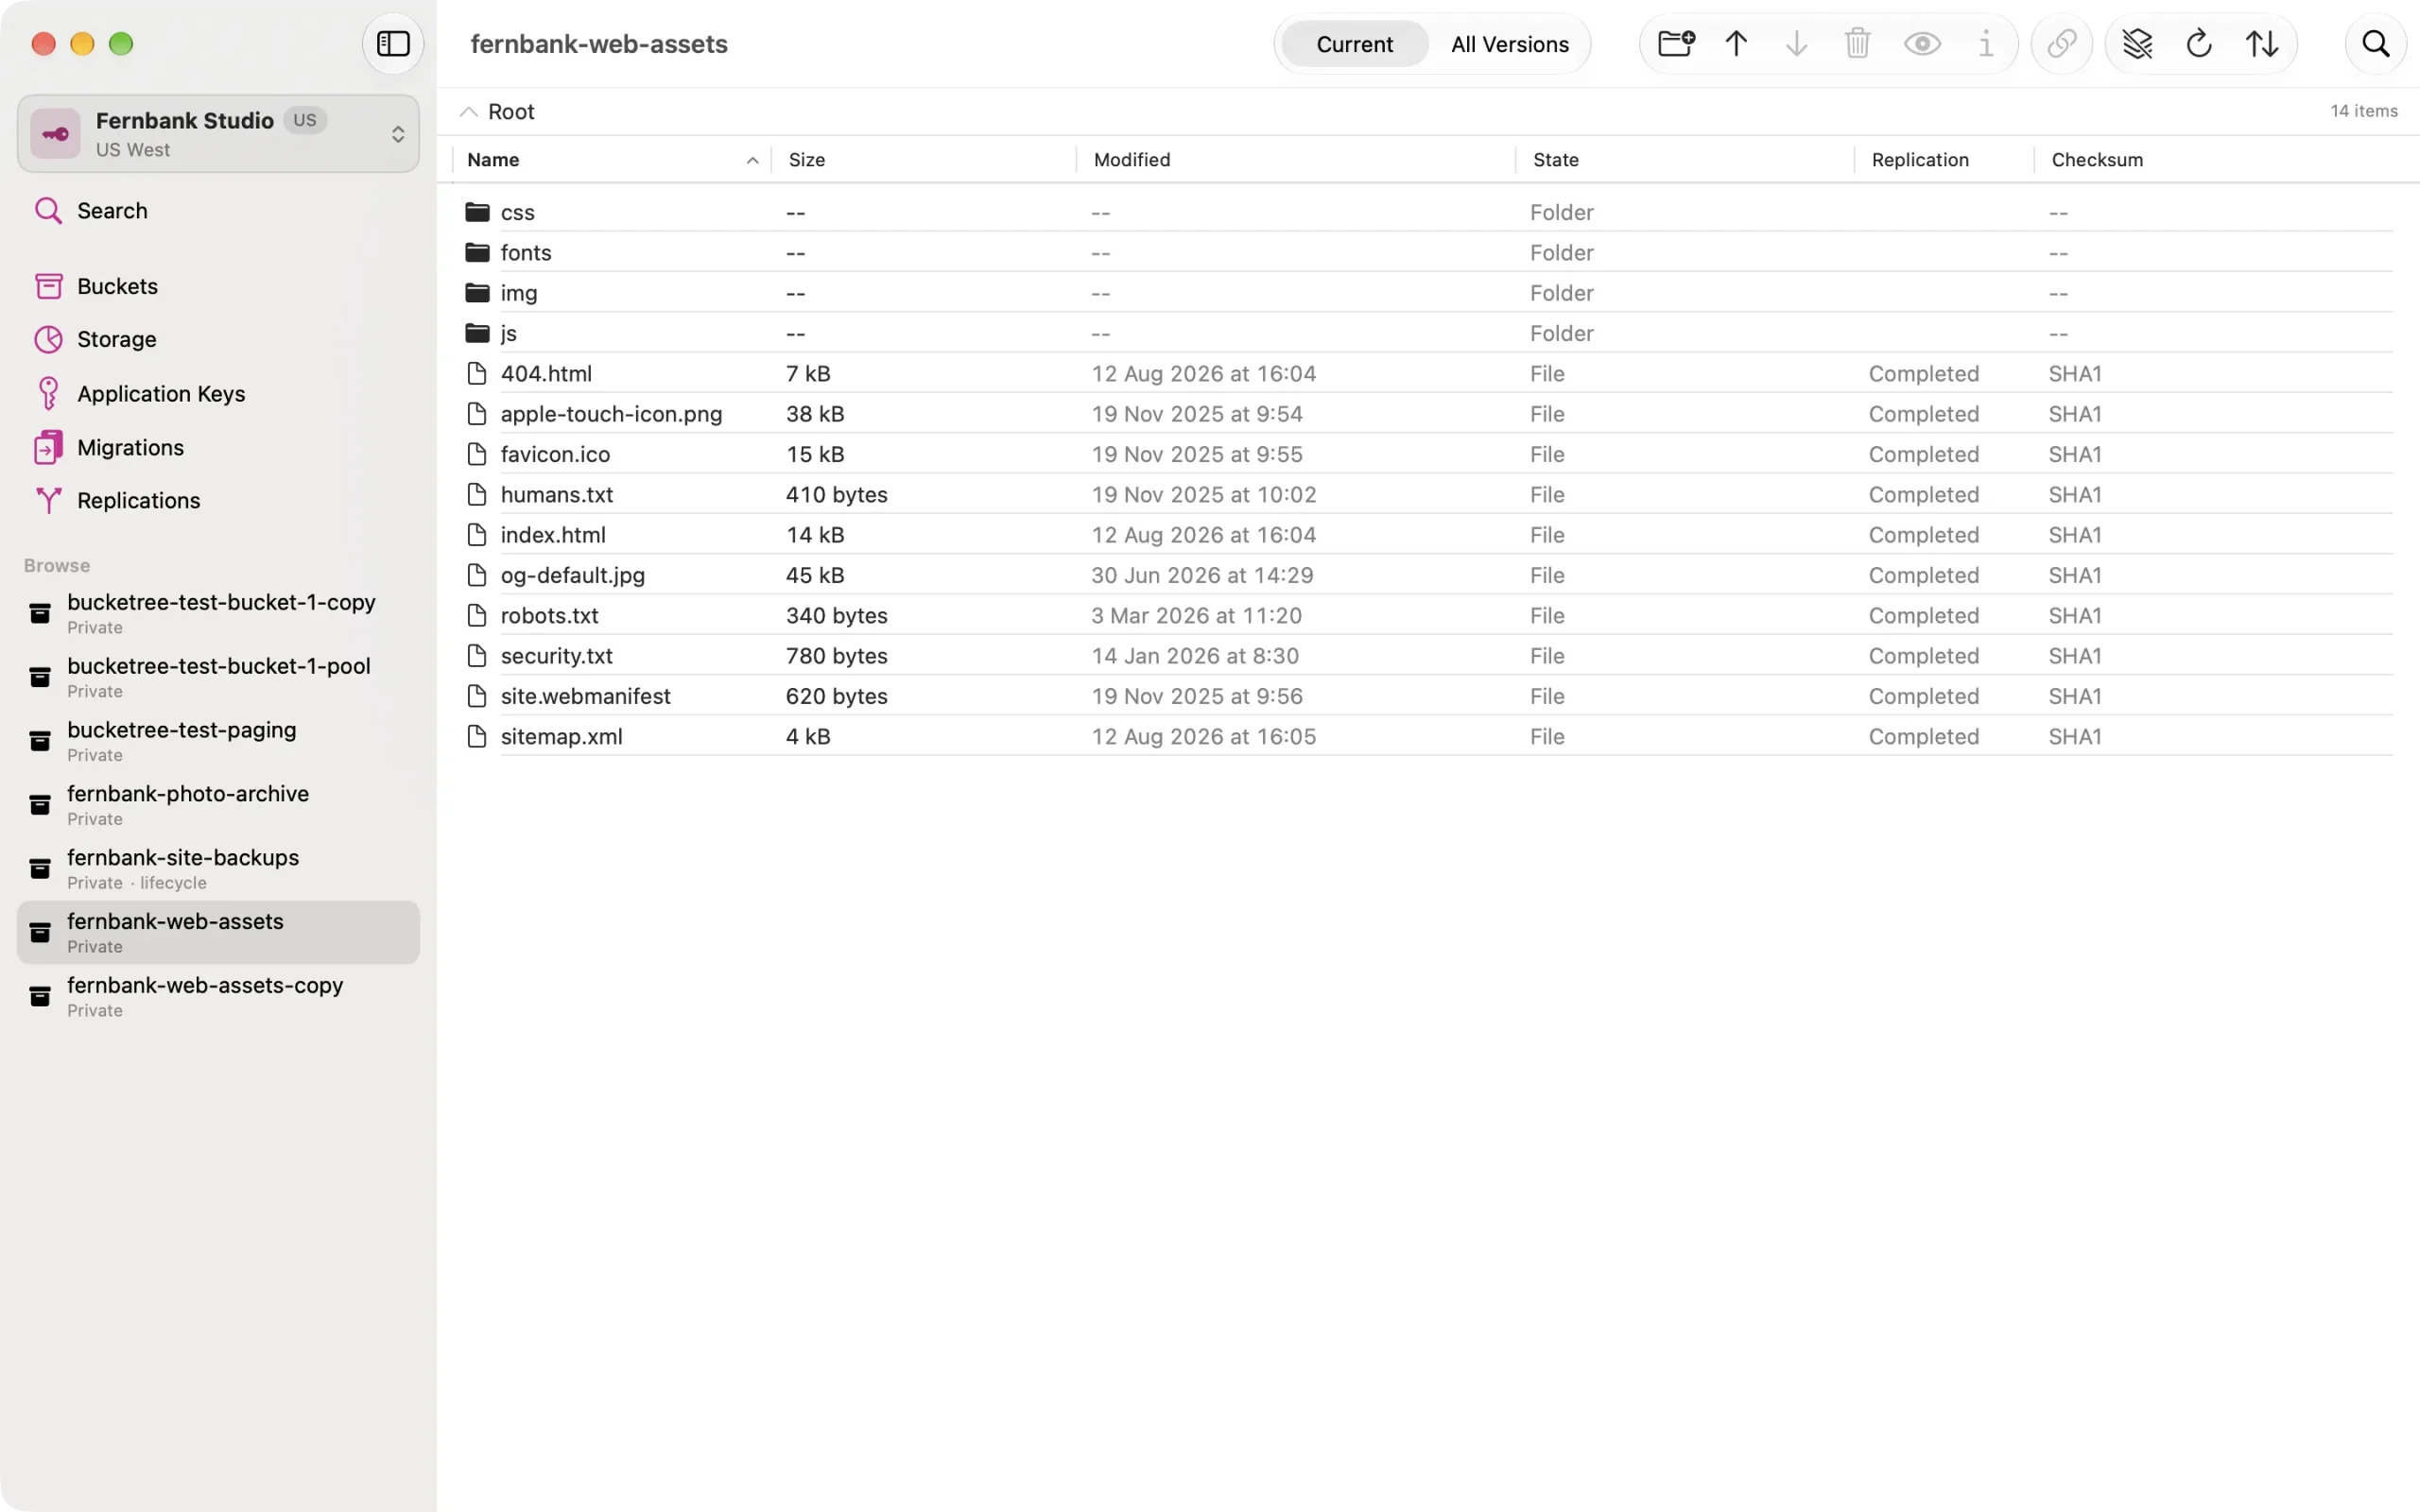Open the transfers up-down arrows icon
The width and height of the screenshot is (2420, 1512).
pos(2262,44)
